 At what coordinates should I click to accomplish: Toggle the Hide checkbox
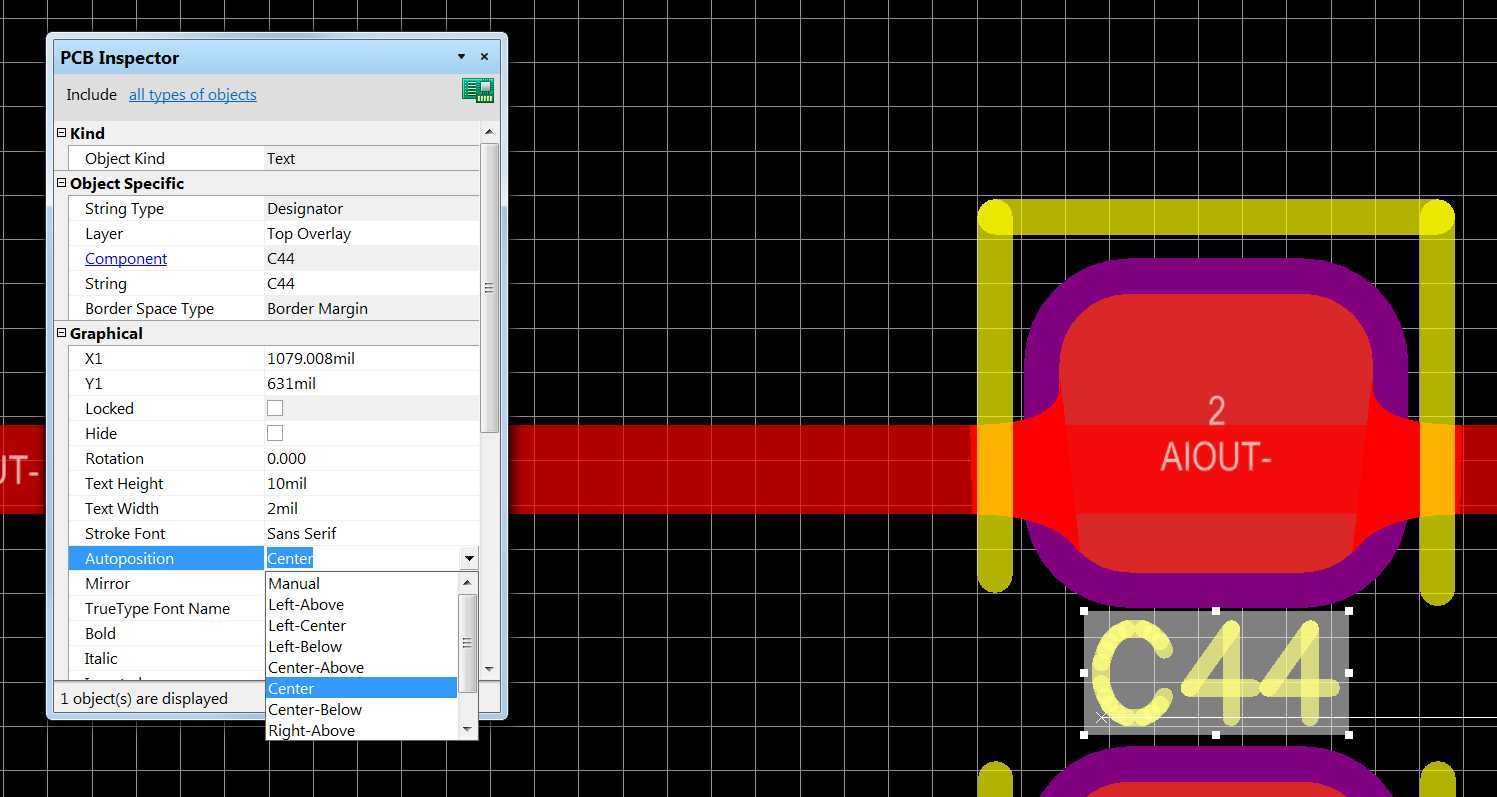pyautogui.click(x=275, y=433)
